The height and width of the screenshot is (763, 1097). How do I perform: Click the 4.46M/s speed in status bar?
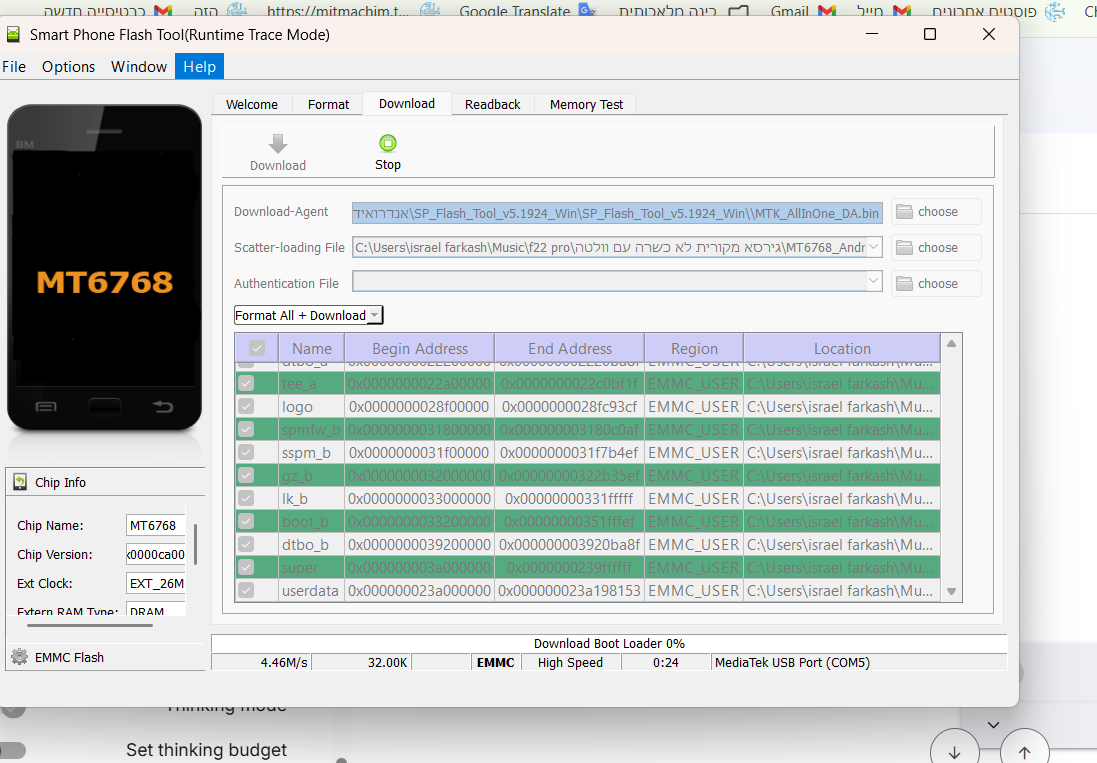tap(261, 662)
